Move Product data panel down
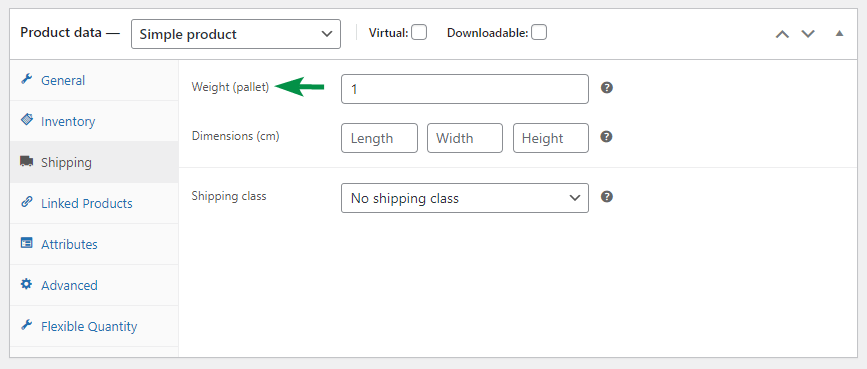 (808, 34)
